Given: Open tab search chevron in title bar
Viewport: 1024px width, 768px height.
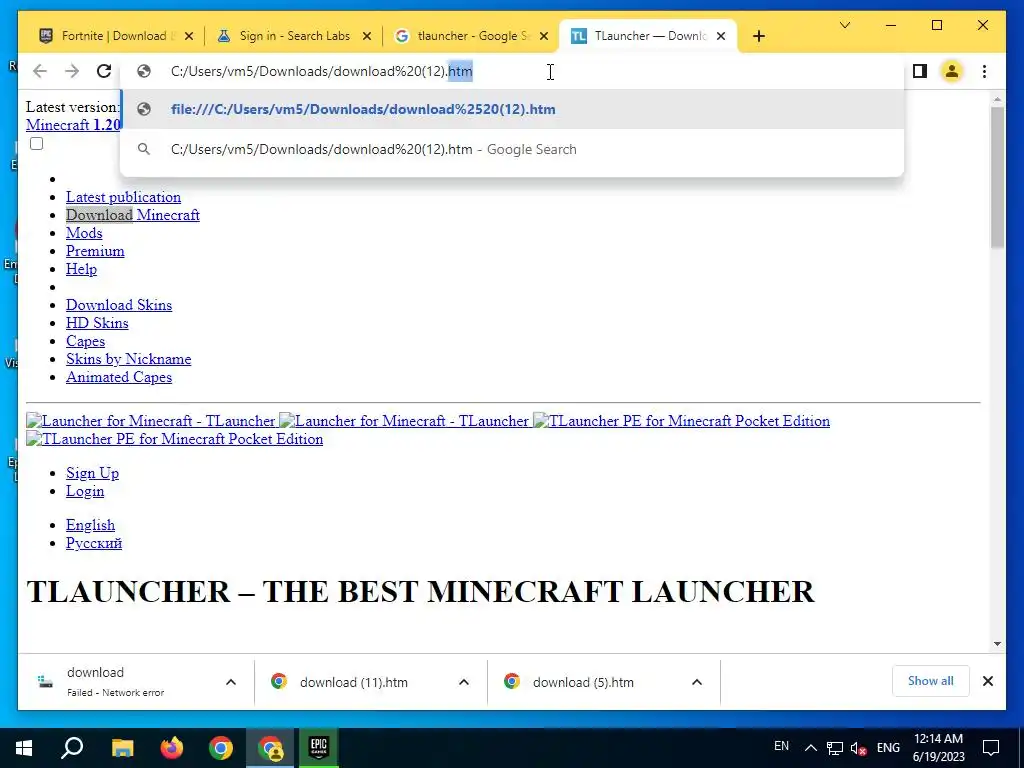Looking at the screenshot, I should pyautogui.click(x=844, y=25).
